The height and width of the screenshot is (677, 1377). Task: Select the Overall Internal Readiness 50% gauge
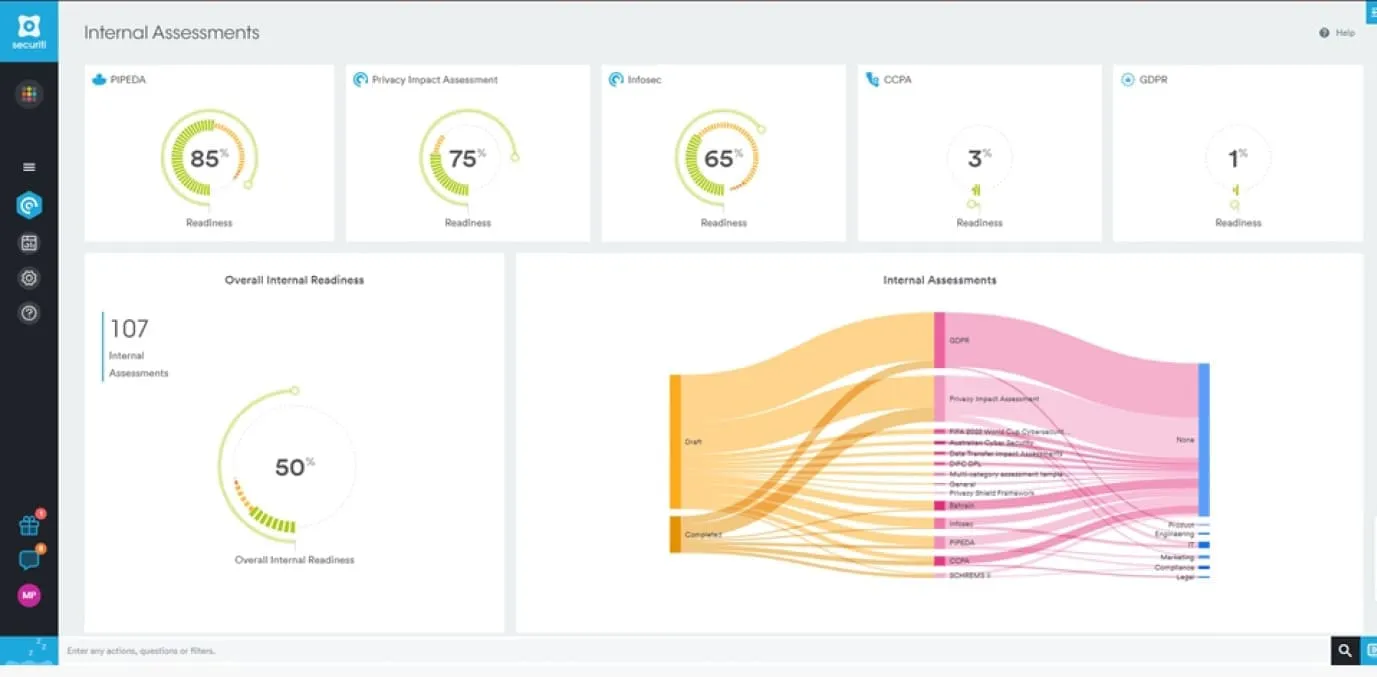(x=290, y=468)
